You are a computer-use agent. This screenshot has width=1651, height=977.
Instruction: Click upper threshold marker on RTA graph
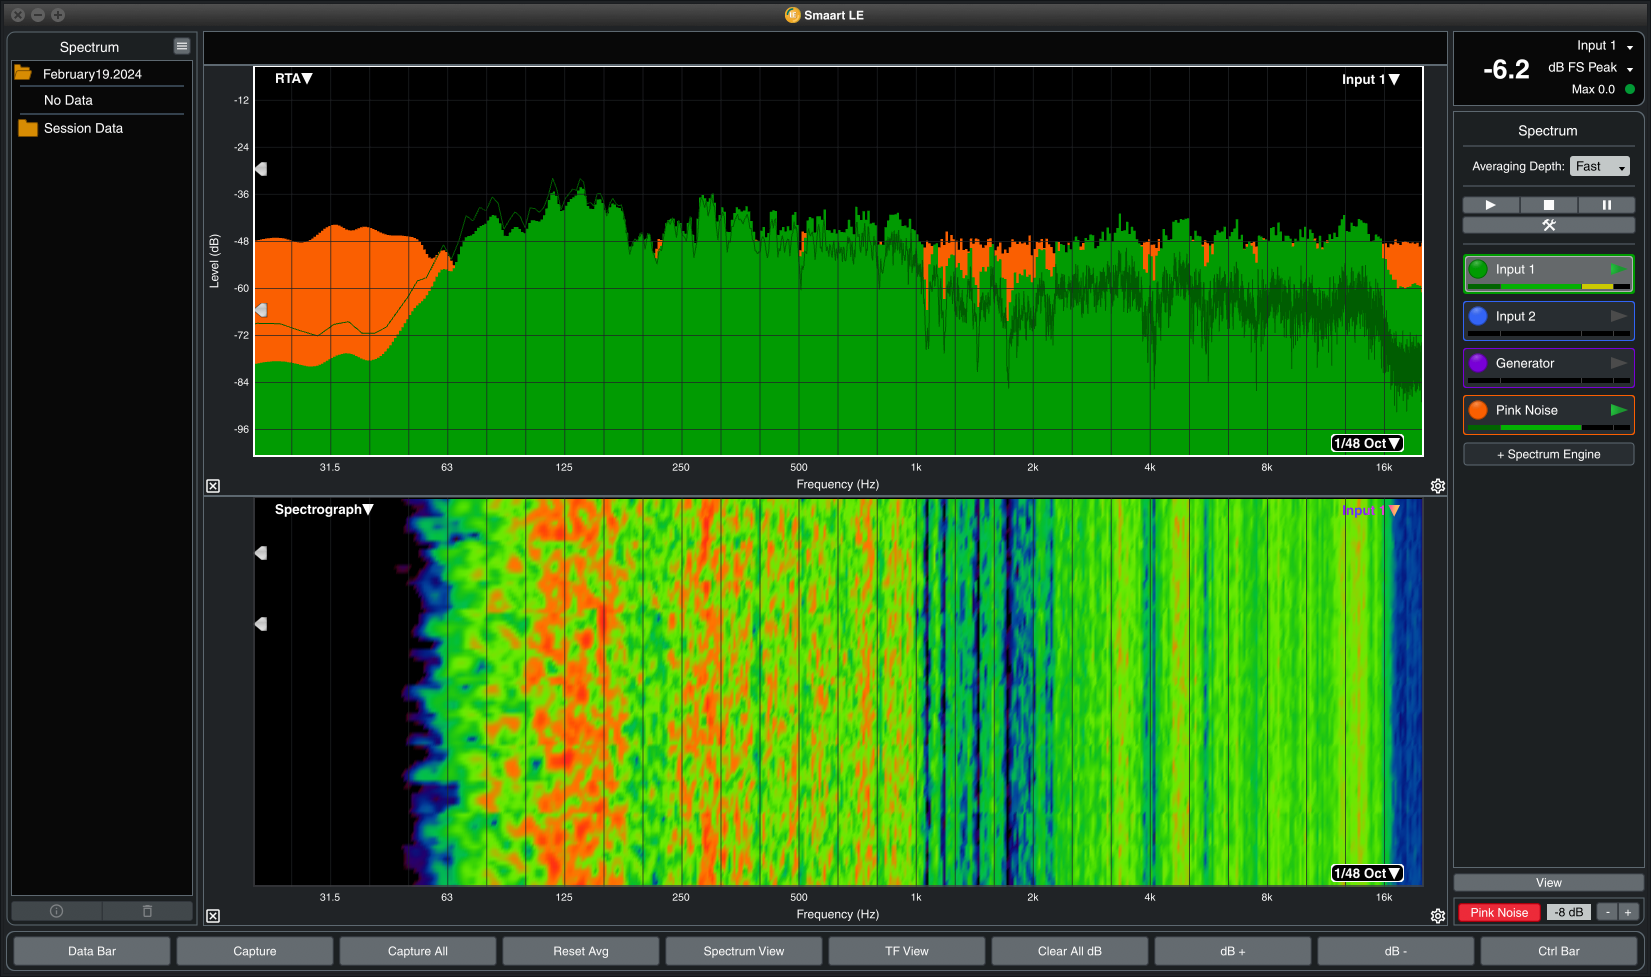coord(261,169)
